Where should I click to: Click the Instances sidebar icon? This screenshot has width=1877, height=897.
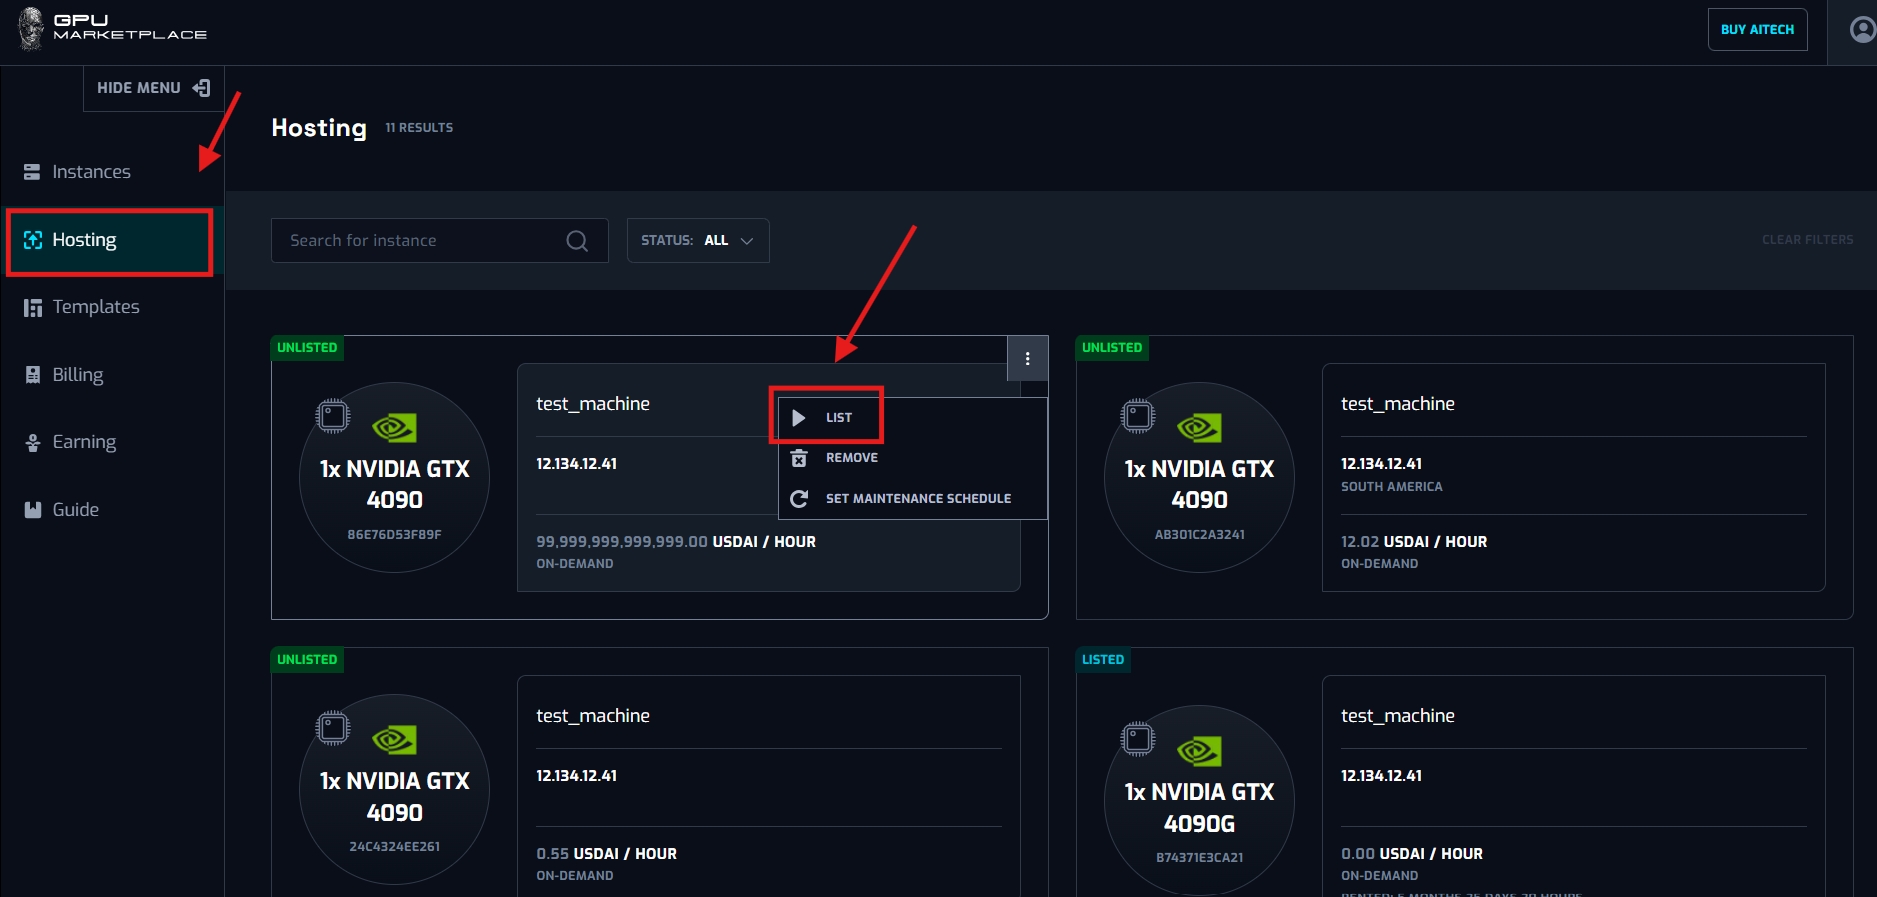32,172
